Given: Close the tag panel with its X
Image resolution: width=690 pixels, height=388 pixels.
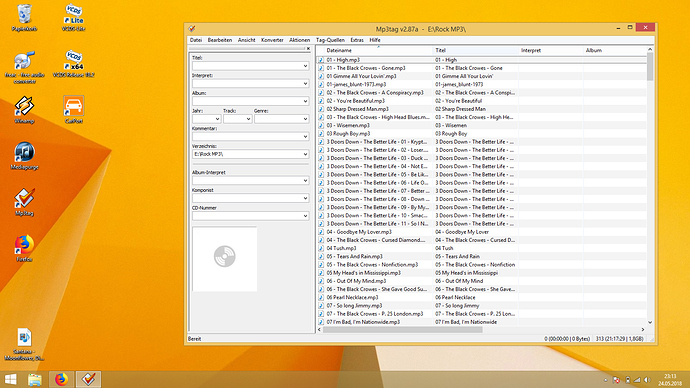Looking at the screenshot, I should [x=308, y=49].
